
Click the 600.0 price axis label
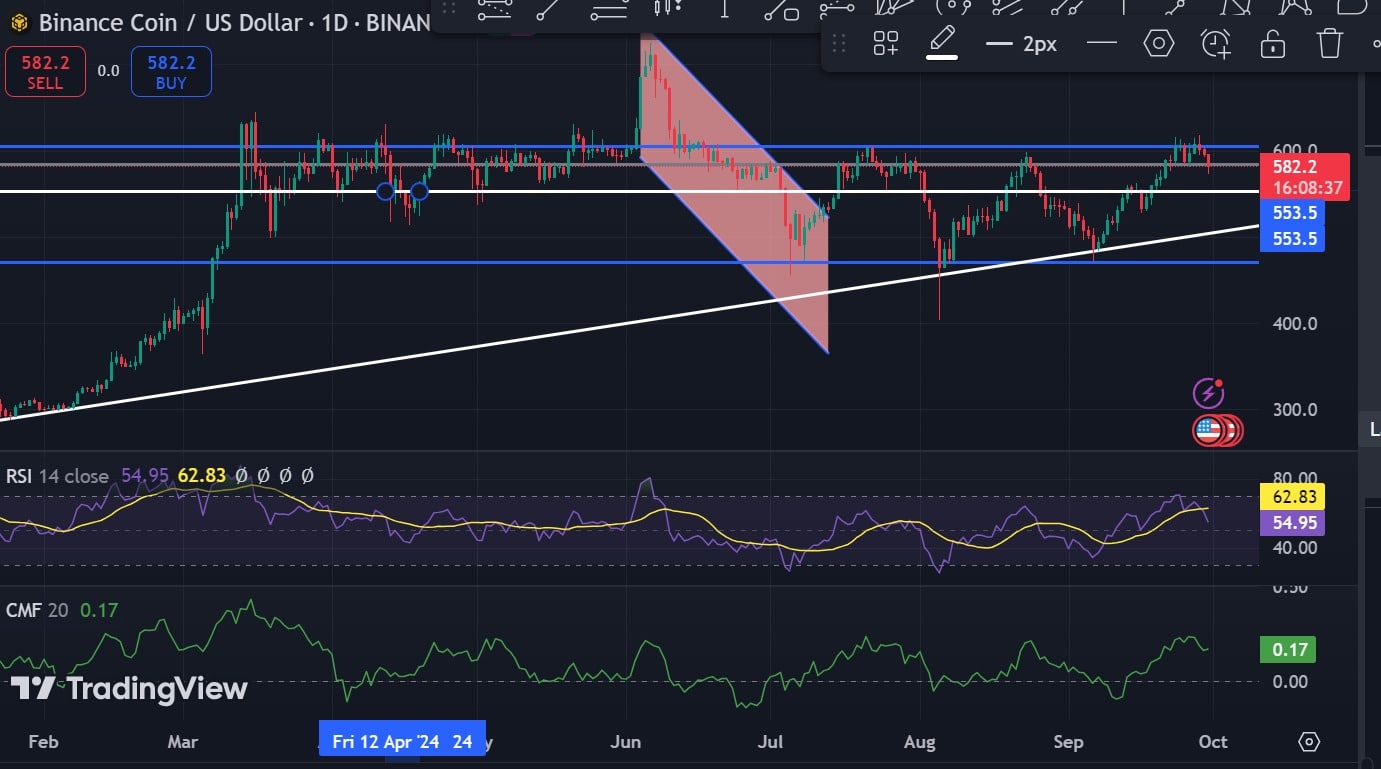tap(1294, 149)
